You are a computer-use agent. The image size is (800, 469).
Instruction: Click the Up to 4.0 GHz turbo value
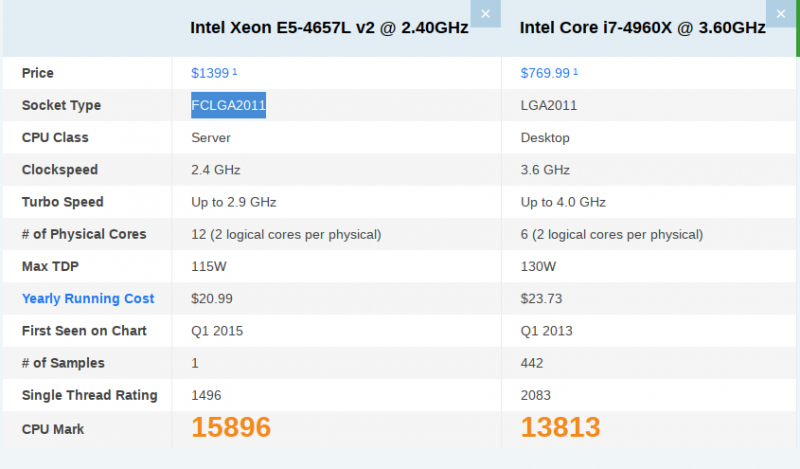tap(563, 202)
